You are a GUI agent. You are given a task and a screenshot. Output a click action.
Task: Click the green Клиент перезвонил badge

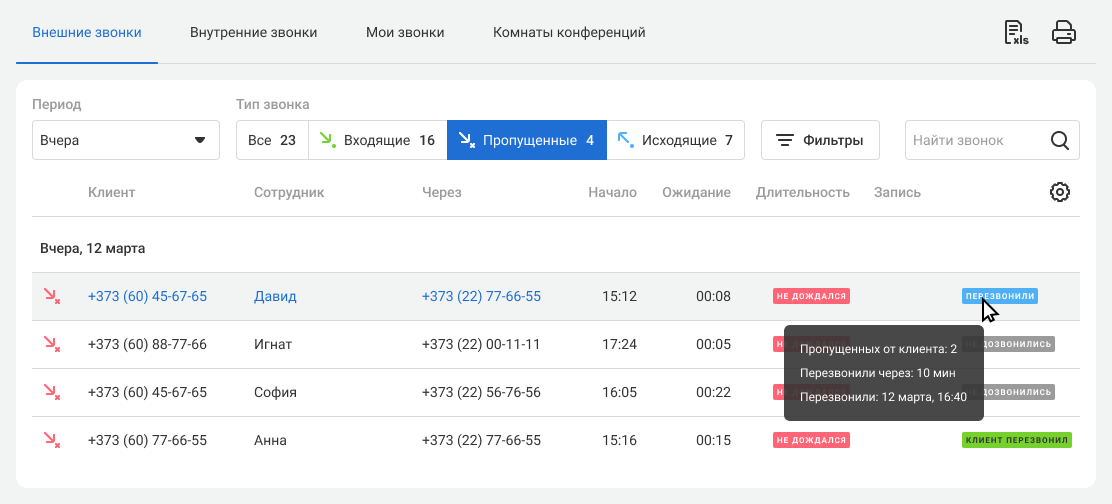click(x=1016, y=440)
